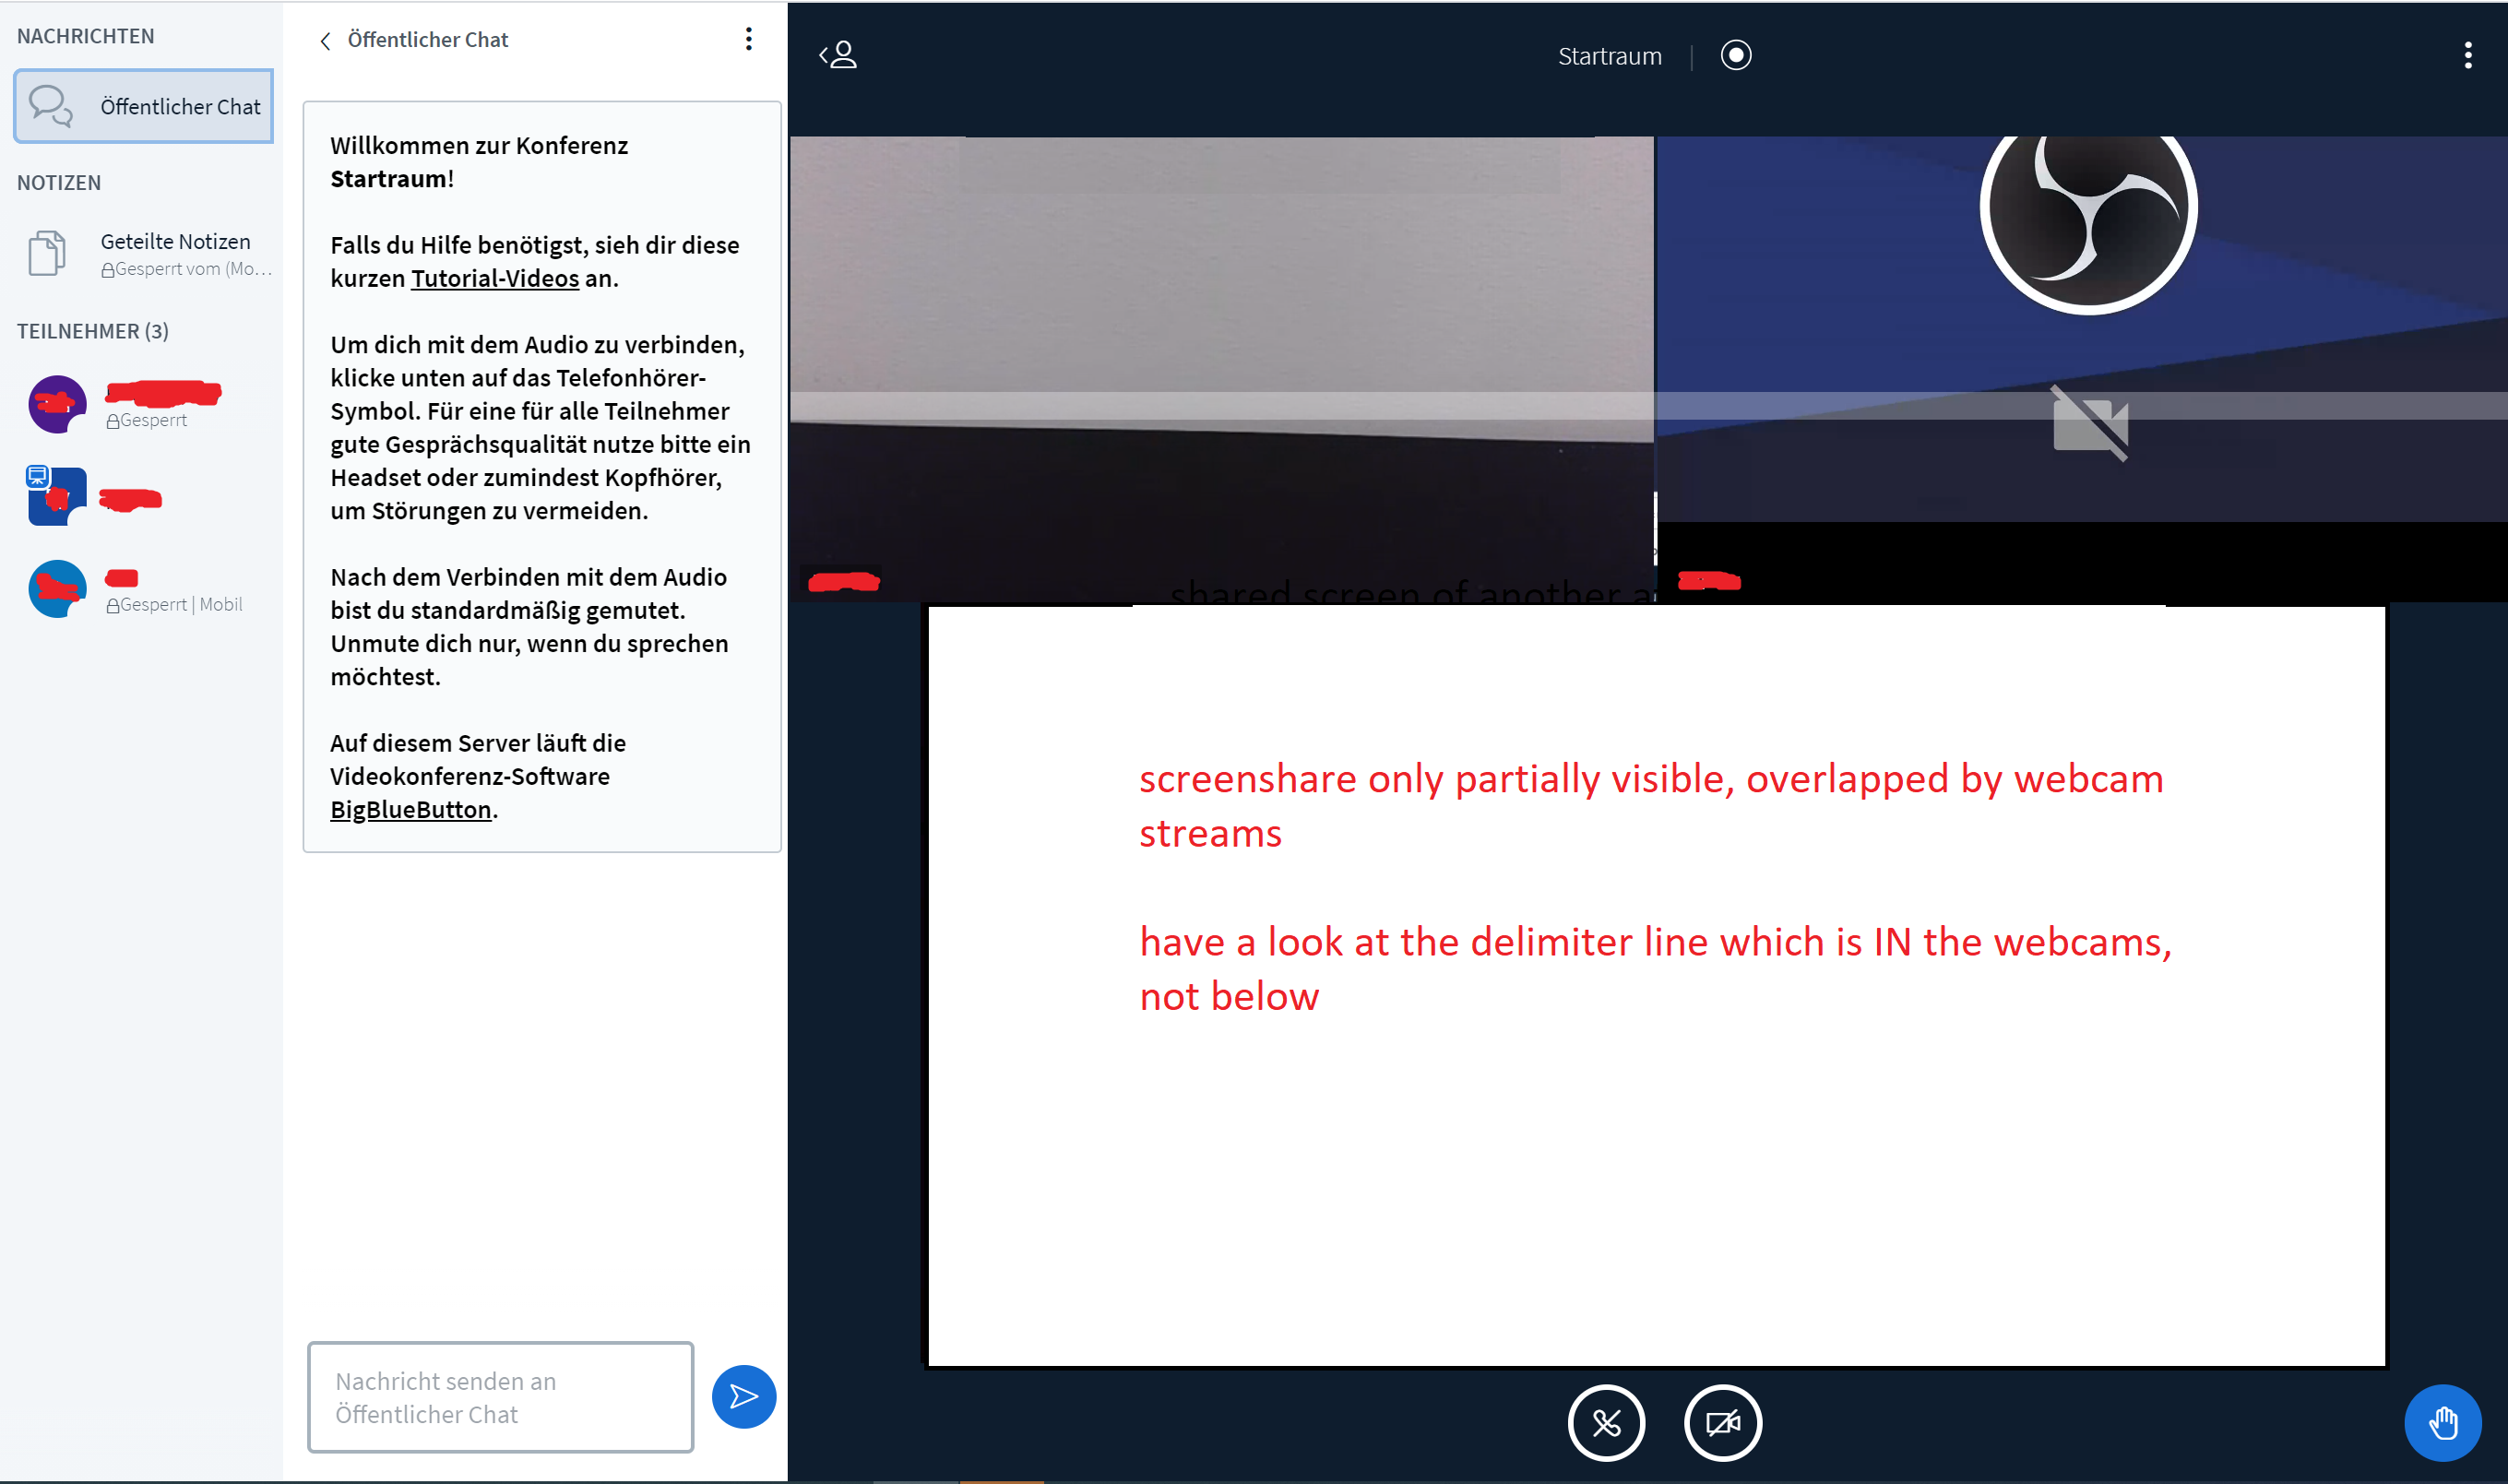Join audio via the phone icon
Screen dimensions: 2508x1484
pos(1606,1422)
